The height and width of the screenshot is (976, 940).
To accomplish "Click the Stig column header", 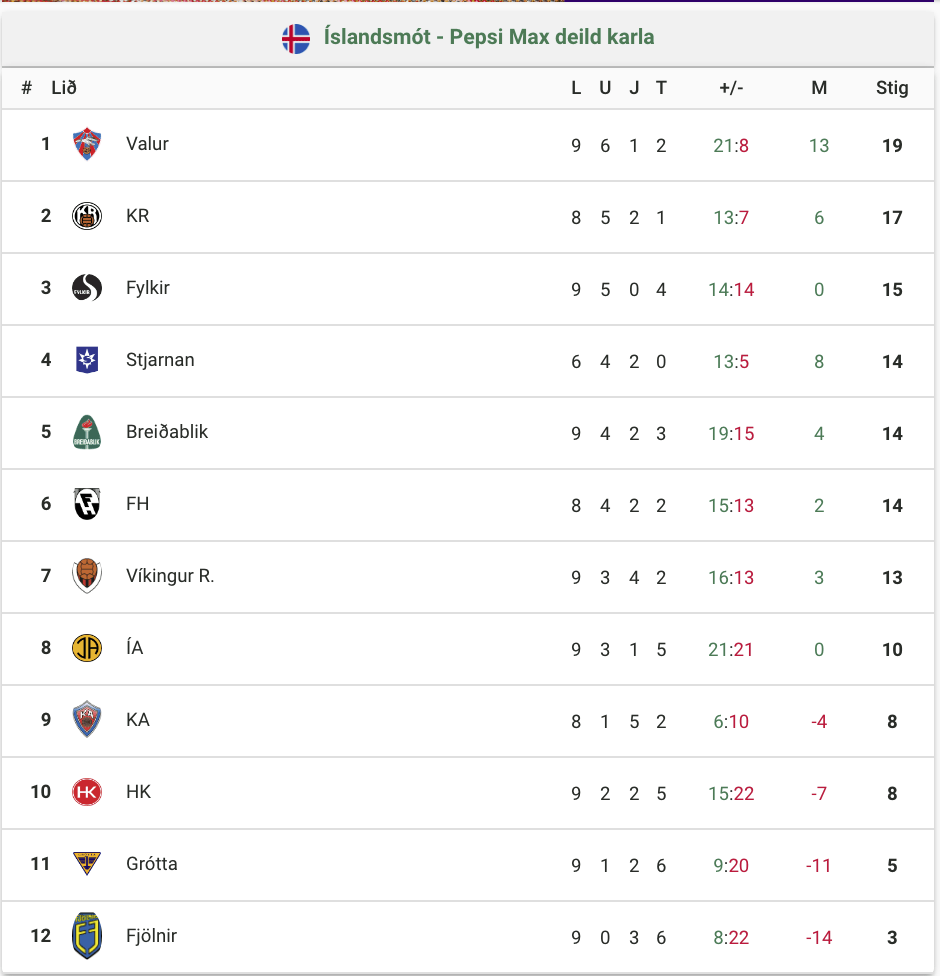I will point(892,88).
